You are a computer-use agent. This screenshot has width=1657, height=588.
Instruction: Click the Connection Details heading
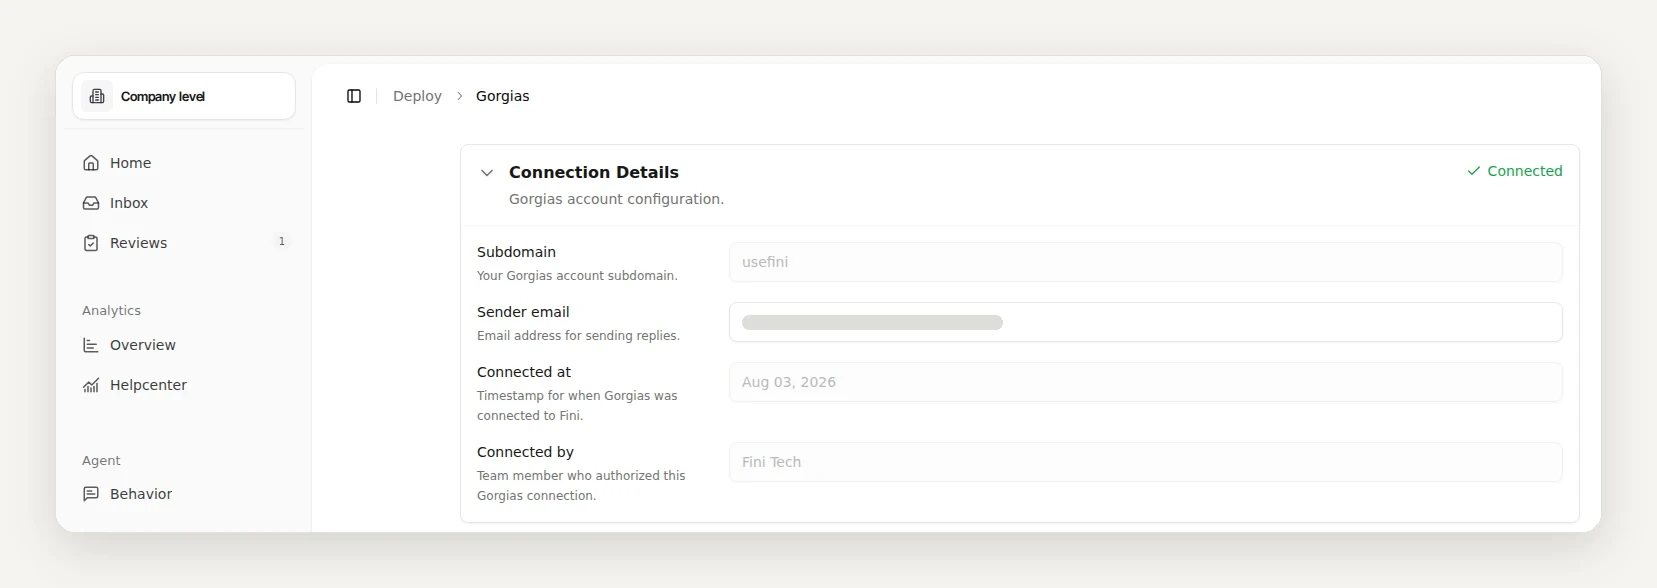[x=594, y=172]
